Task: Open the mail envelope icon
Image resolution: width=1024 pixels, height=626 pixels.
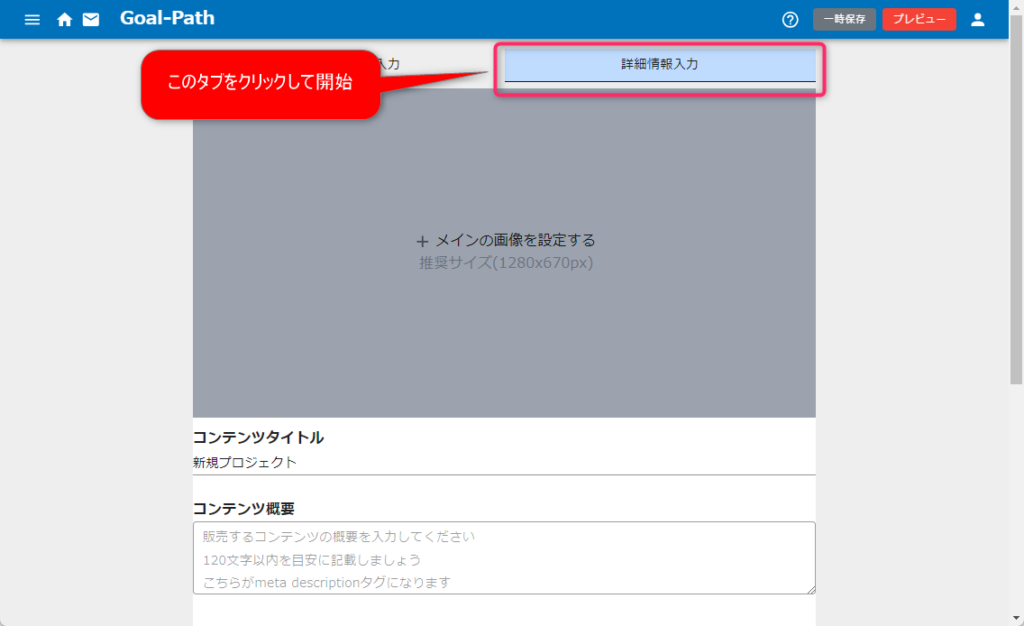Action: (x=91, y=20)
